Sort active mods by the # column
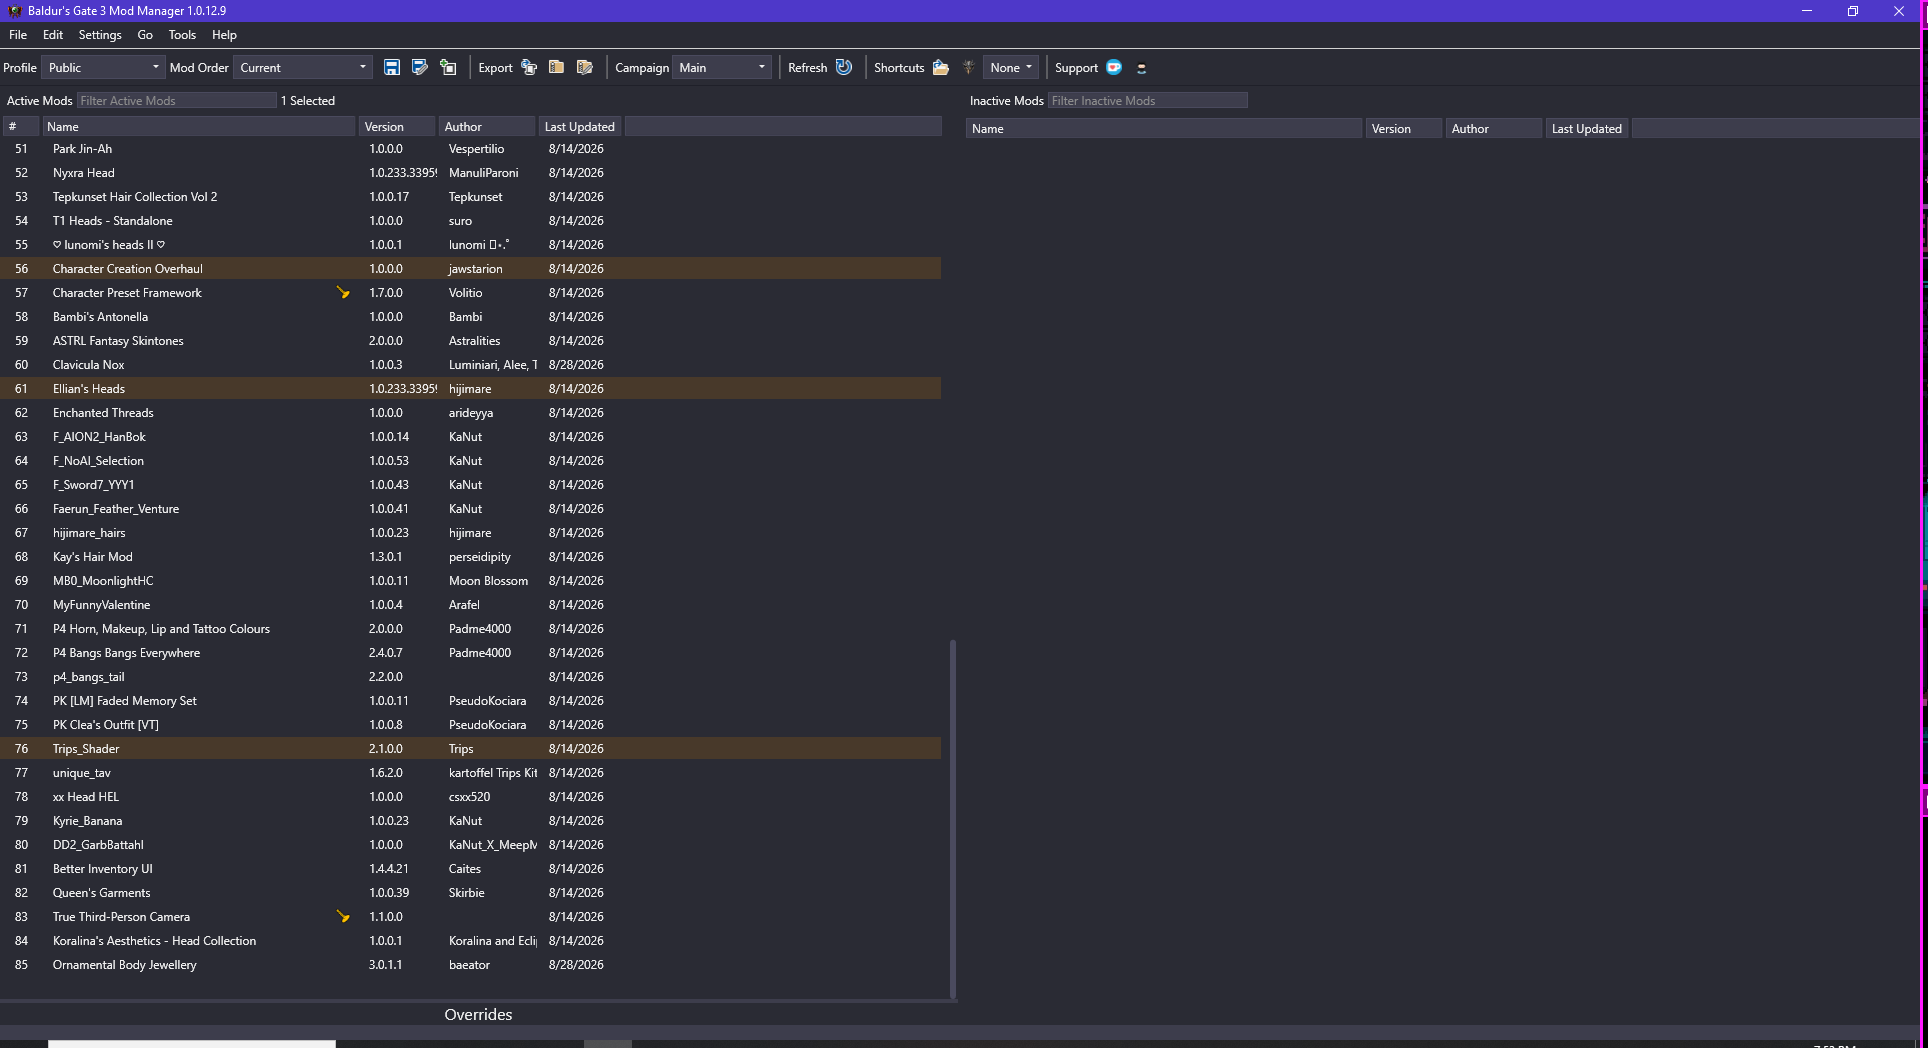The width and height of the screenshot is (1928, 1048). [x=21, y=126]
